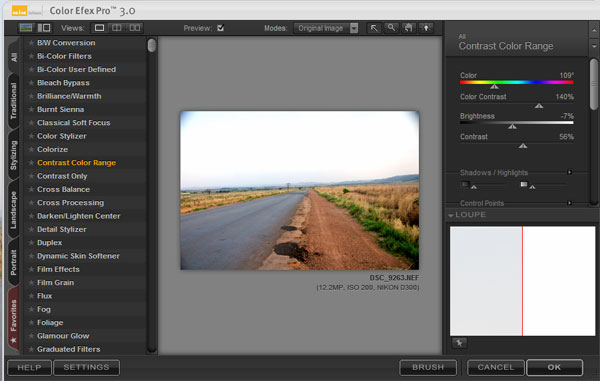
Task: Select the Cross Balance filter
Action: click(x=64, y=189)
